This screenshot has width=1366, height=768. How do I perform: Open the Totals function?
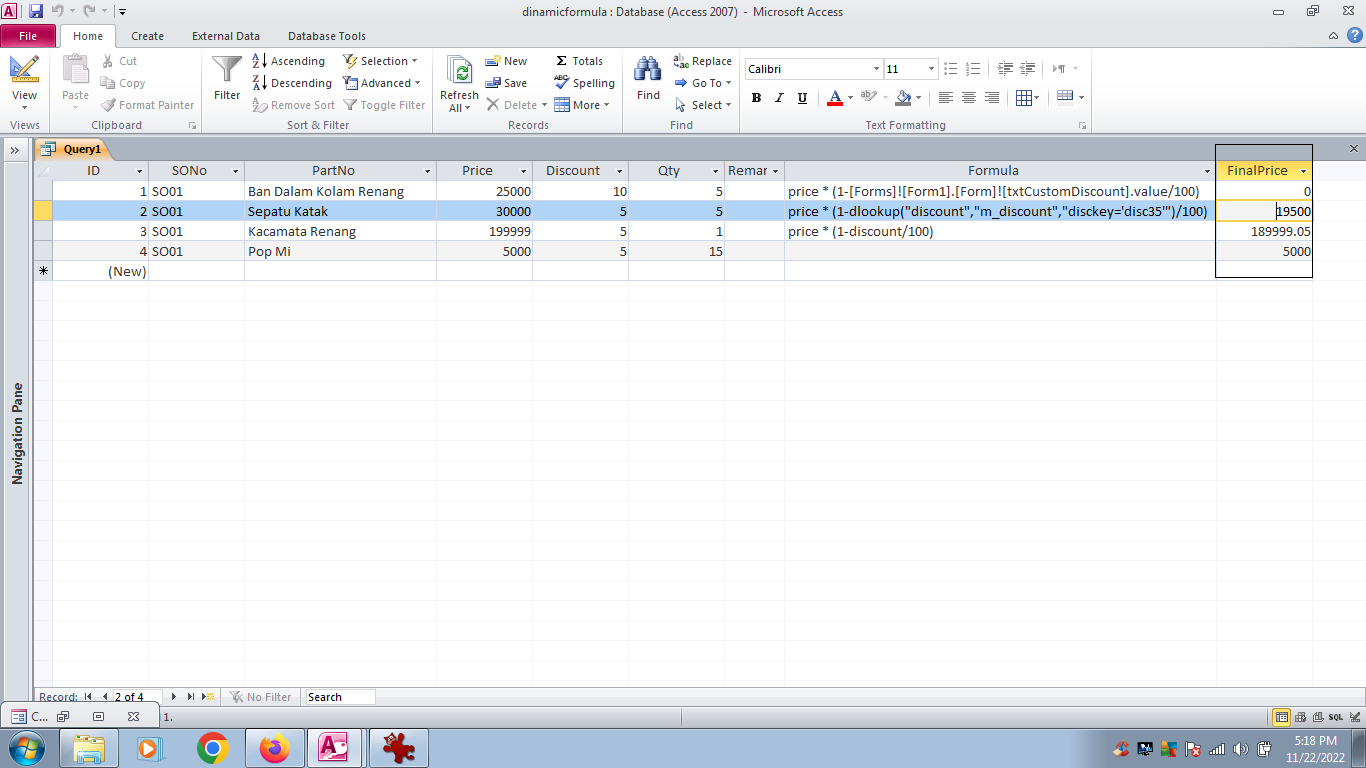579,61
